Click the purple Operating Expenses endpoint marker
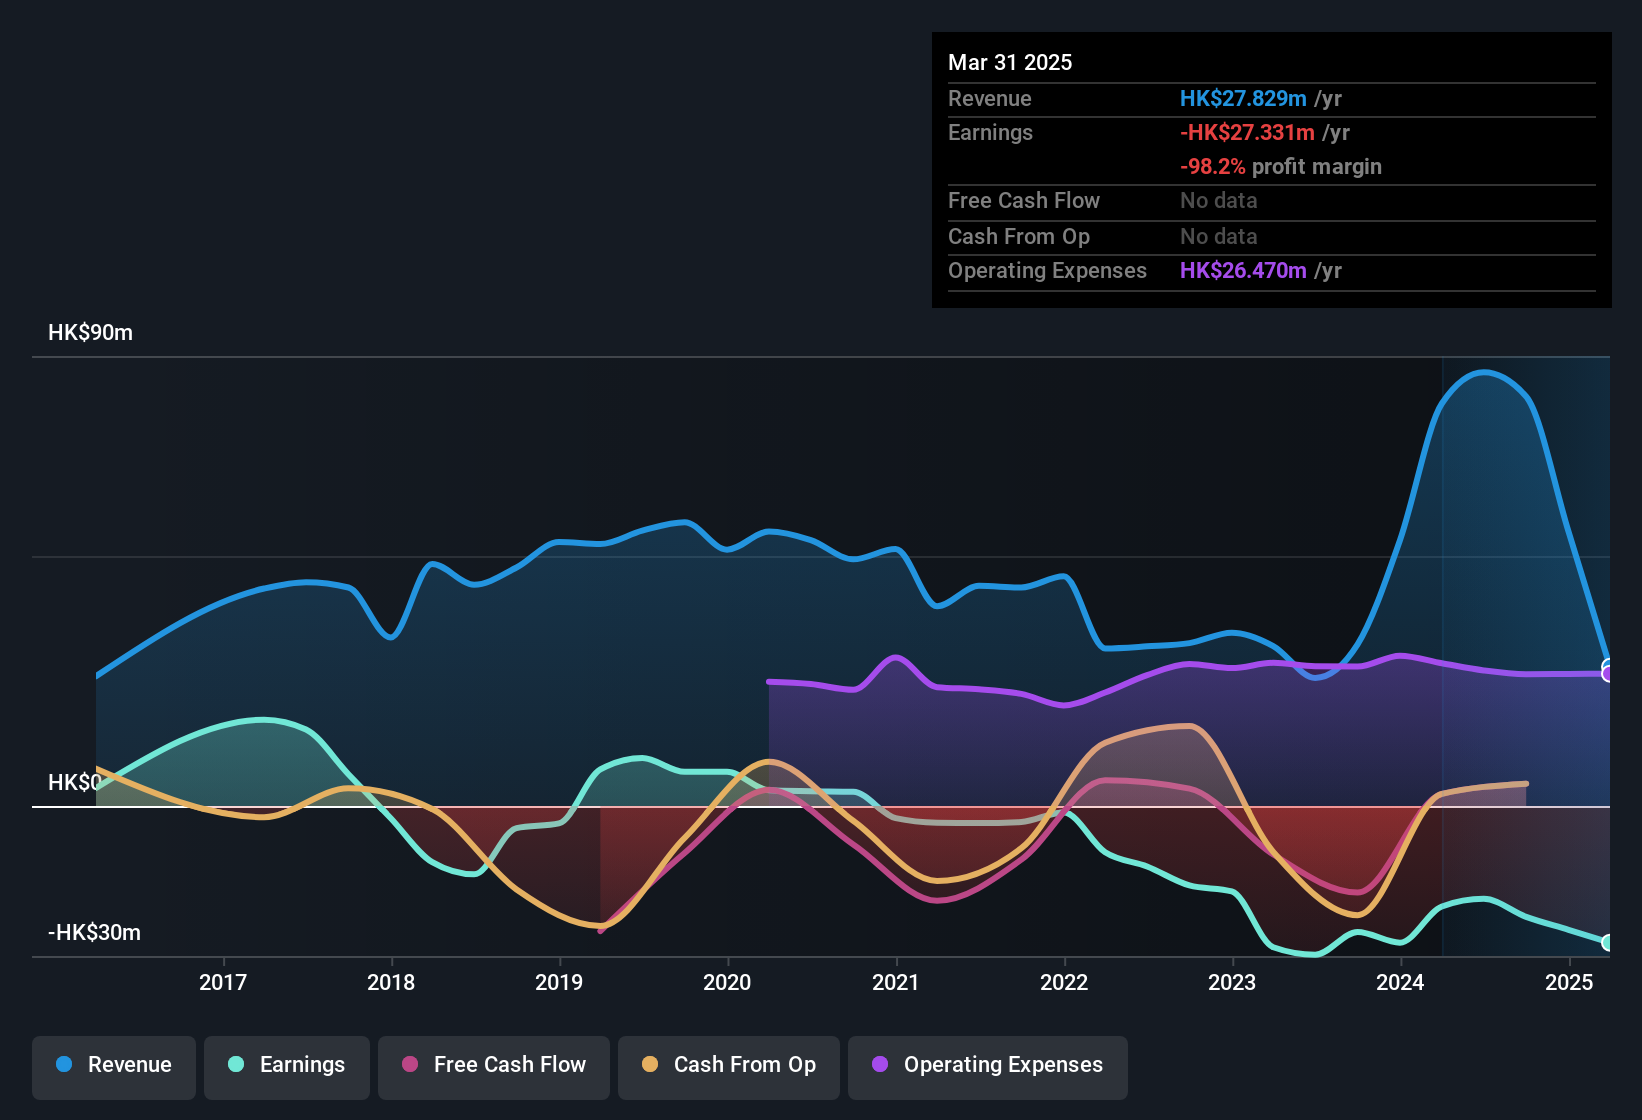Screen dimensions: 1642x1120 (1607, 674)
